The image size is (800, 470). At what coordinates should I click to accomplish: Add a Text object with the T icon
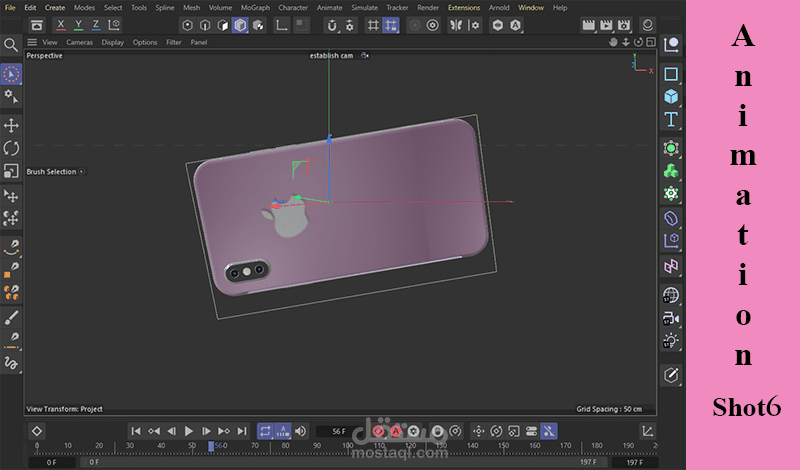pos(671,119)
